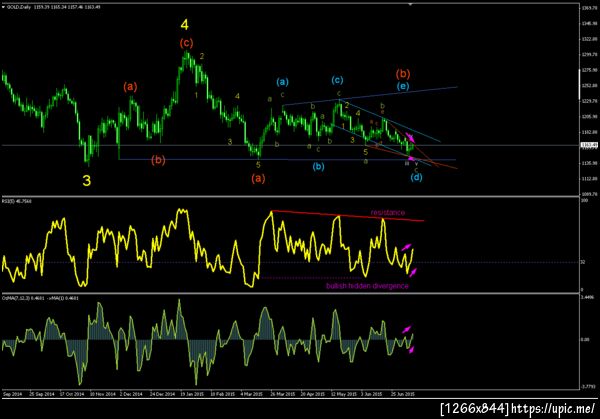Select the large yellow wave 4 label

(184, 25)
